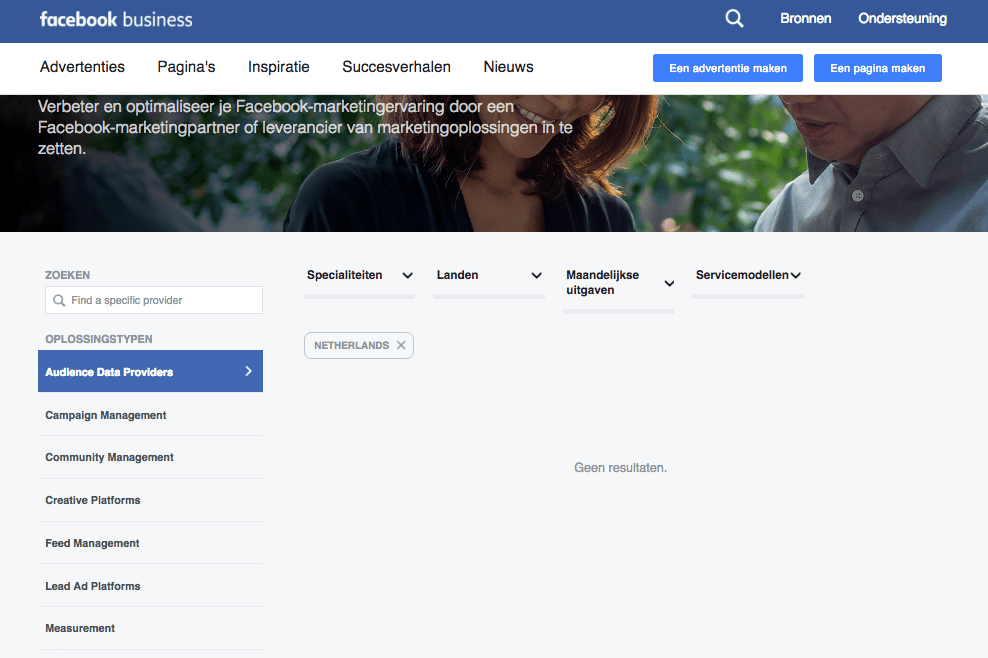This screenshot has height=658, width=988.
Task: Select Succesverhalen in the navigation
Action: pos(396,67)
